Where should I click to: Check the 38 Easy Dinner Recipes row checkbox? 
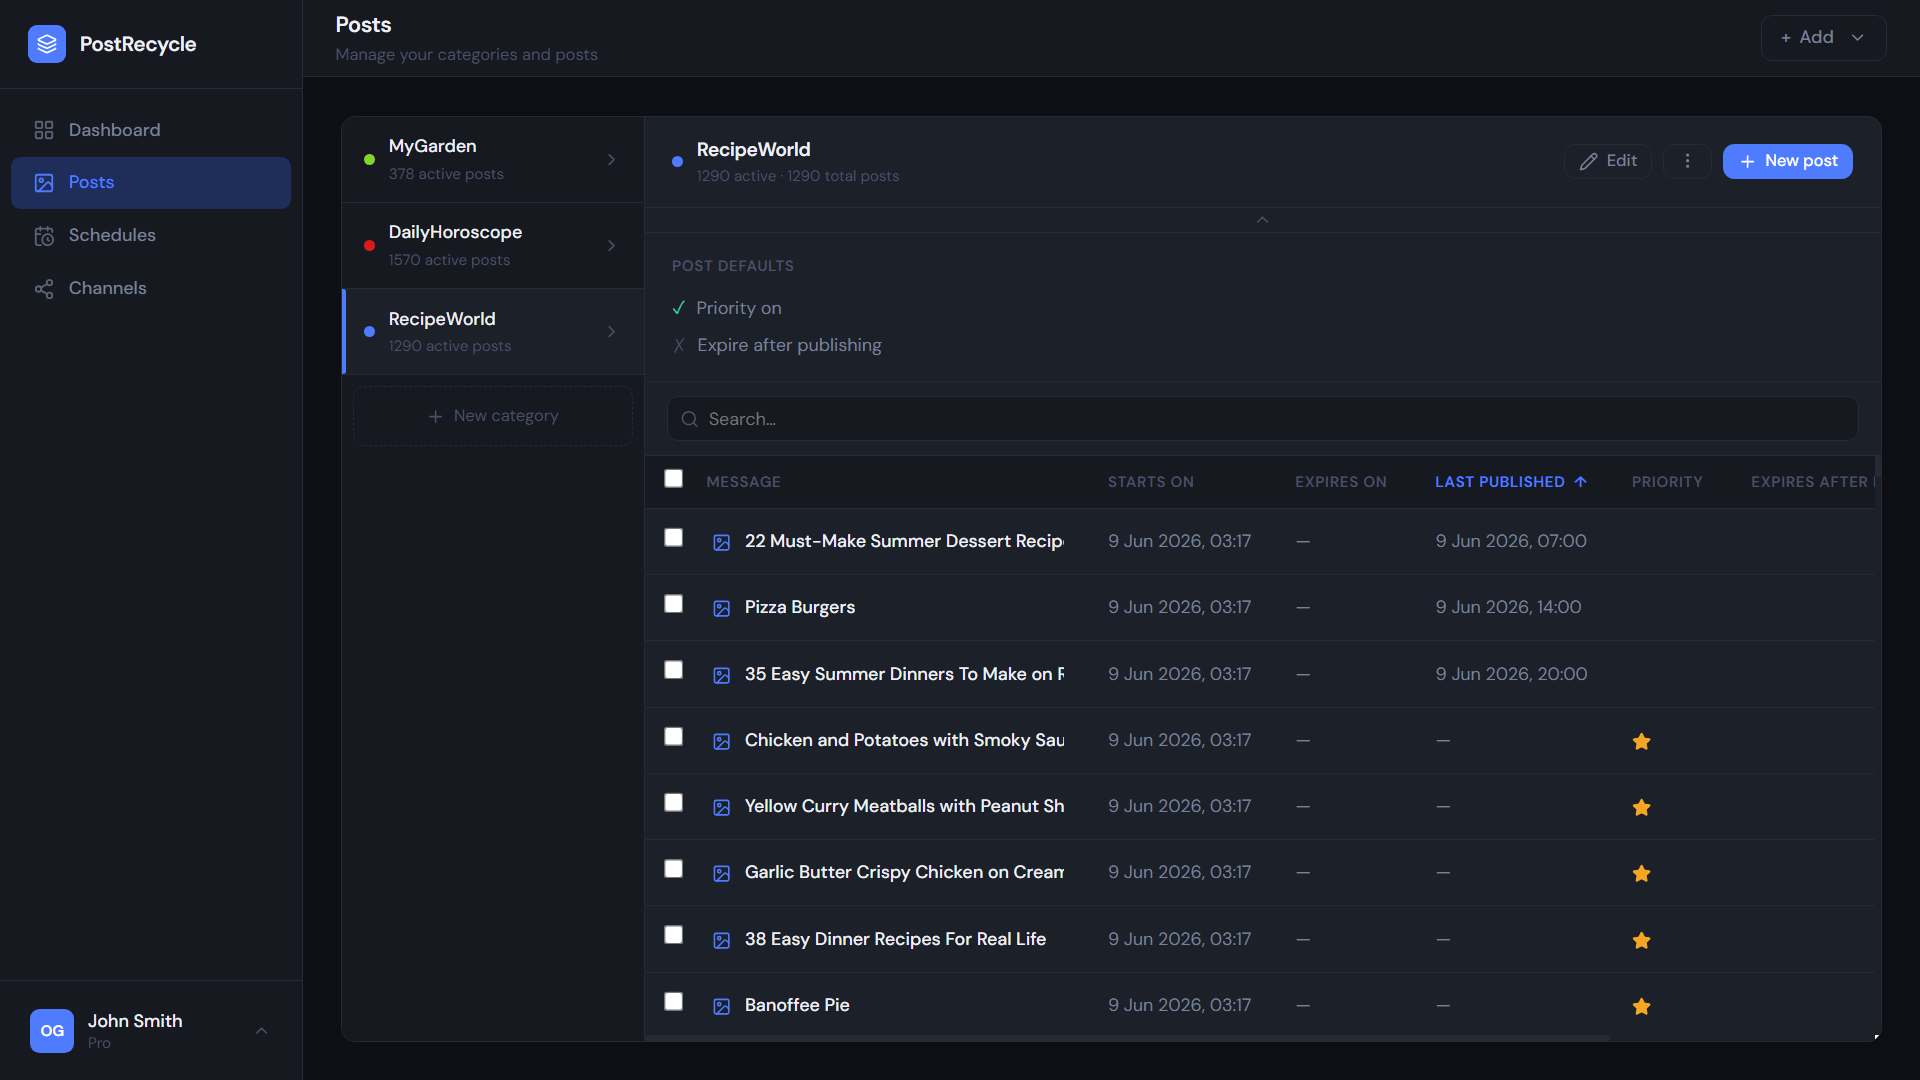[674, 935]
